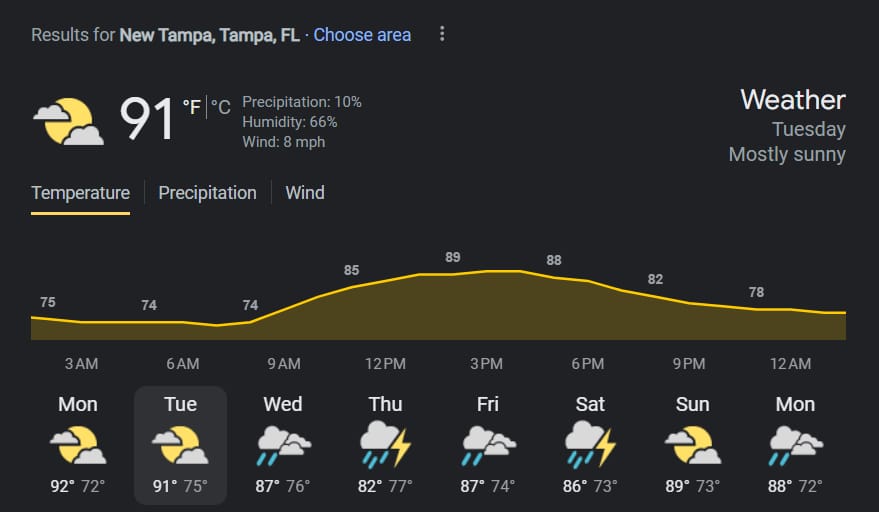Select Wednesday's rain shower forecast icon
879x512 pixels.
[283, 445]
